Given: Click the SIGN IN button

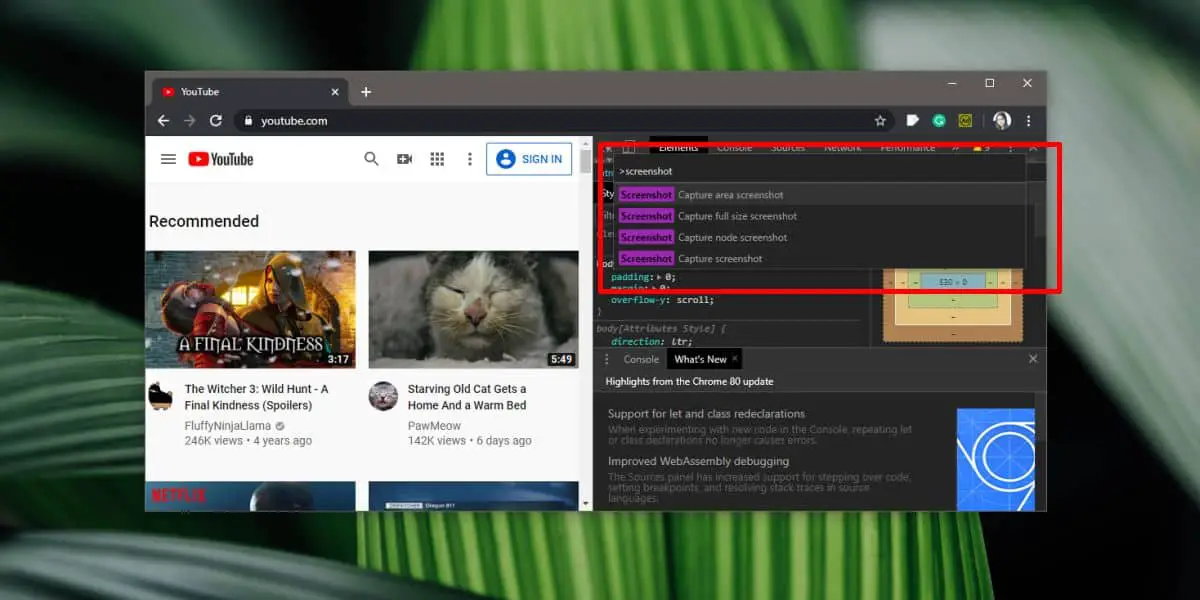Looking at the screenshot, I should tap(529, 158).
